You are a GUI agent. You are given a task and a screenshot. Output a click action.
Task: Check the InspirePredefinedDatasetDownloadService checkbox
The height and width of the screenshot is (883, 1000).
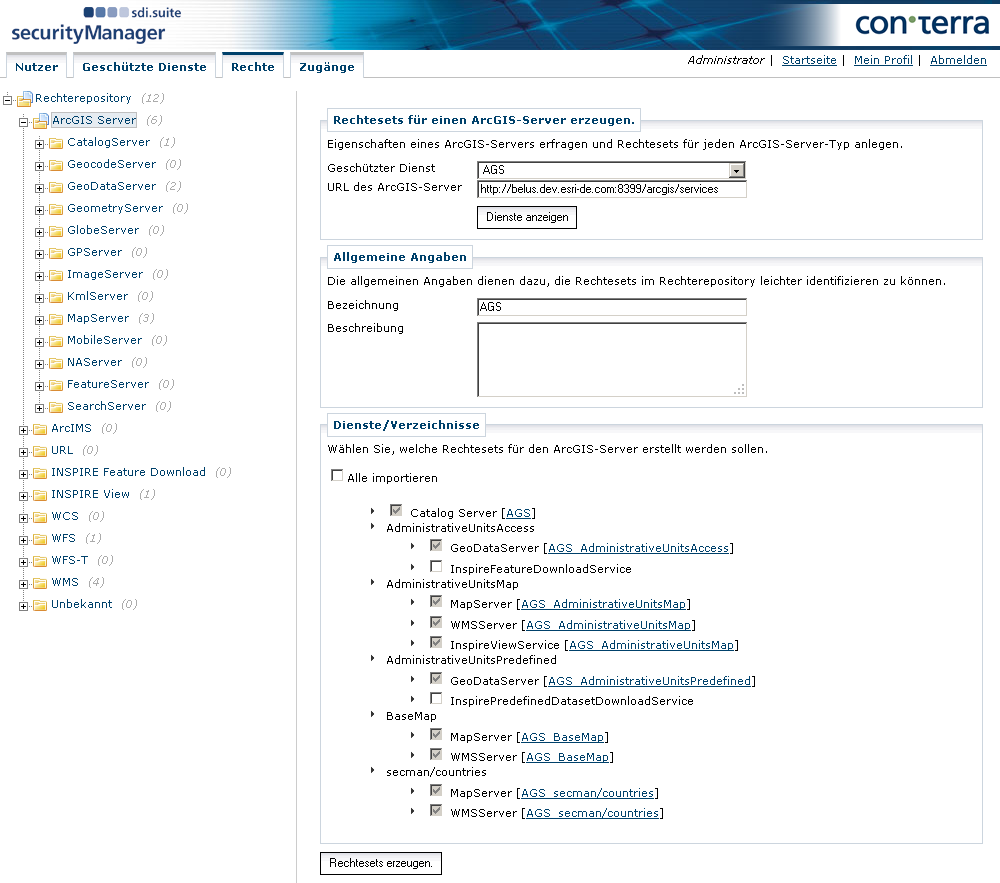click(436, 700)
